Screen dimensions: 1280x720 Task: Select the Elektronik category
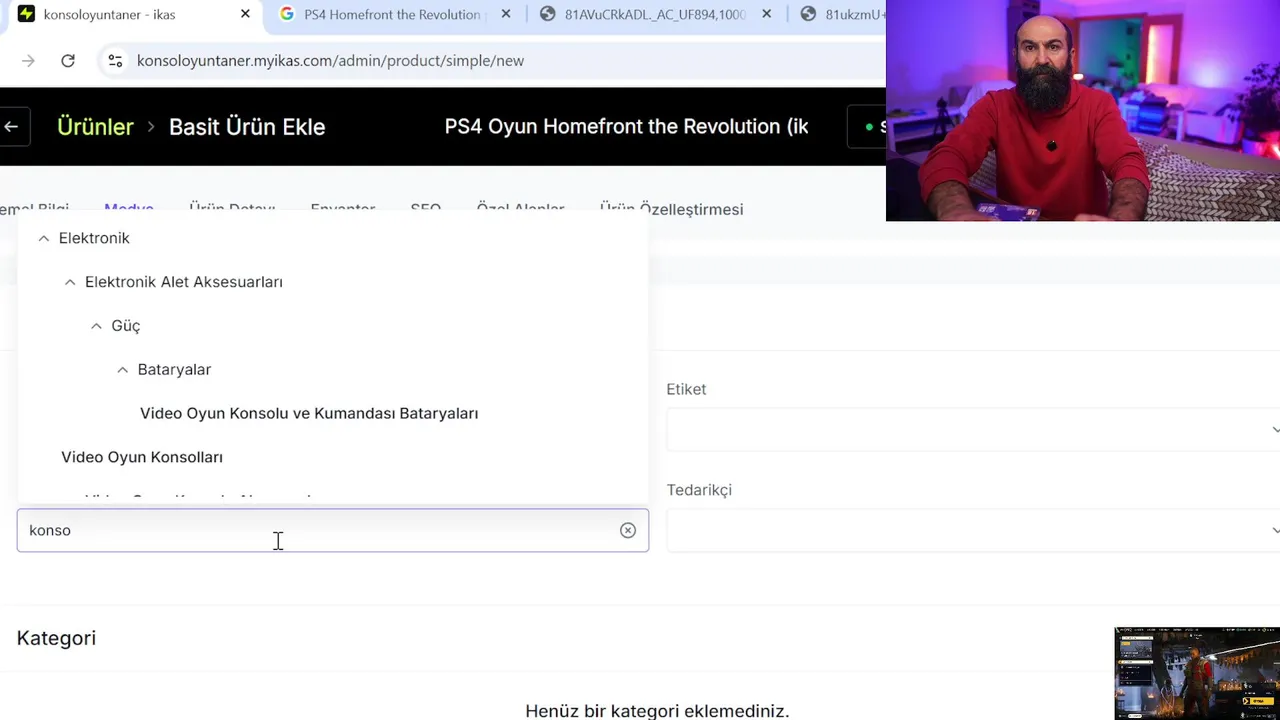(x=94, y=238)
